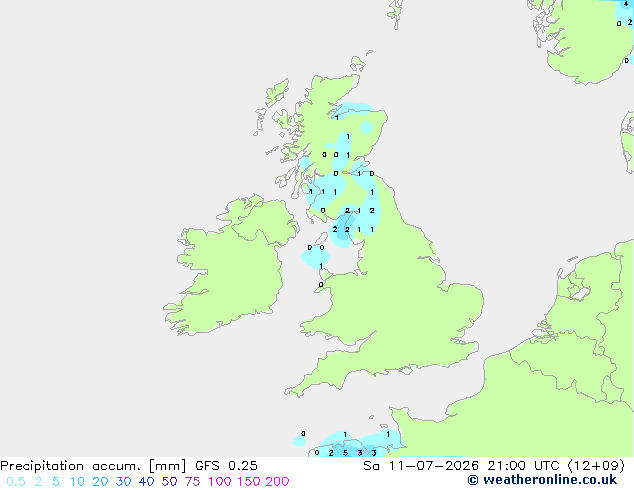
Task: Click the "GFS 0.25" model label
Action: pyautogui.click(x=226, y=466)
